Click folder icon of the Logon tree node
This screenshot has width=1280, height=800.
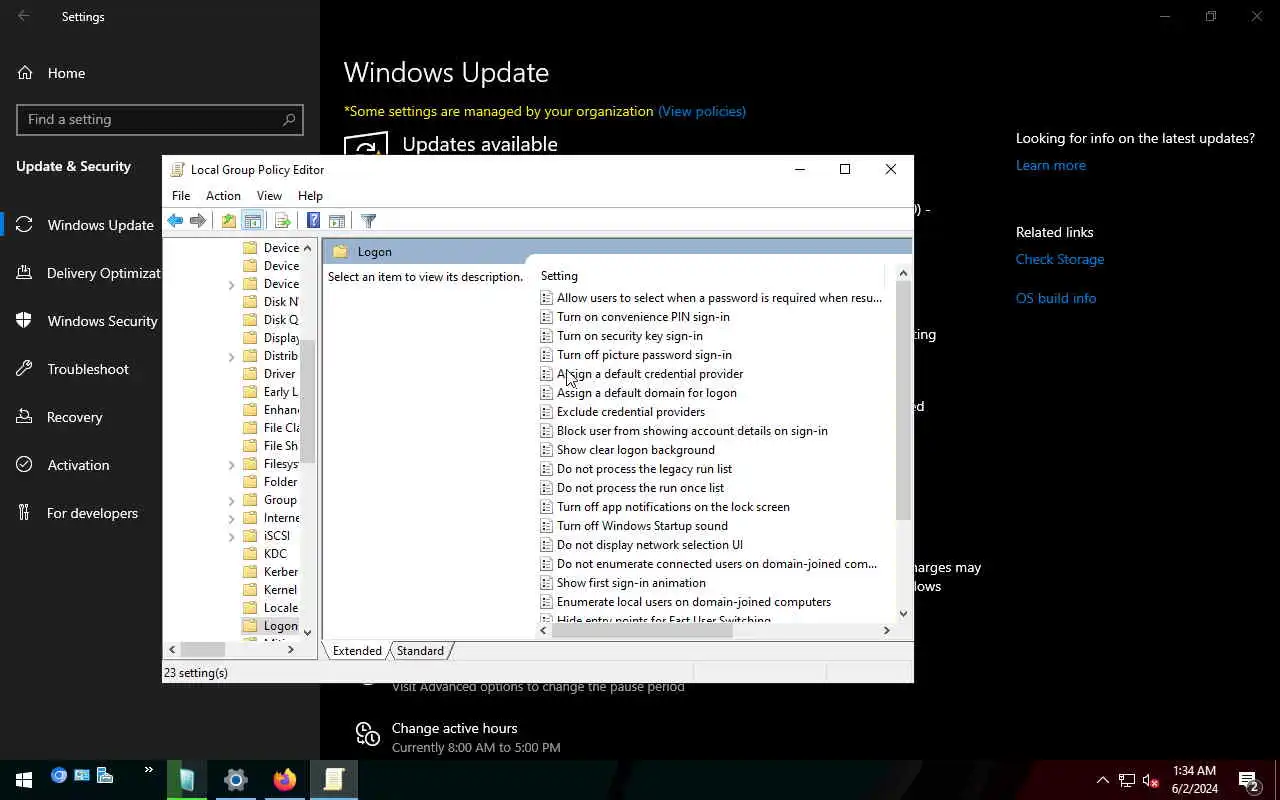point(250,626)
